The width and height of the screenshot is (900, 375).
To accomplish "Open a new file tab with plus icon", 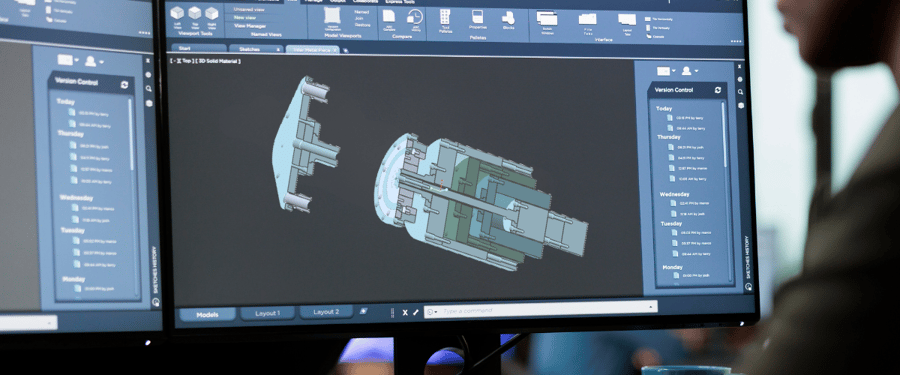I will tap(346, 51).
